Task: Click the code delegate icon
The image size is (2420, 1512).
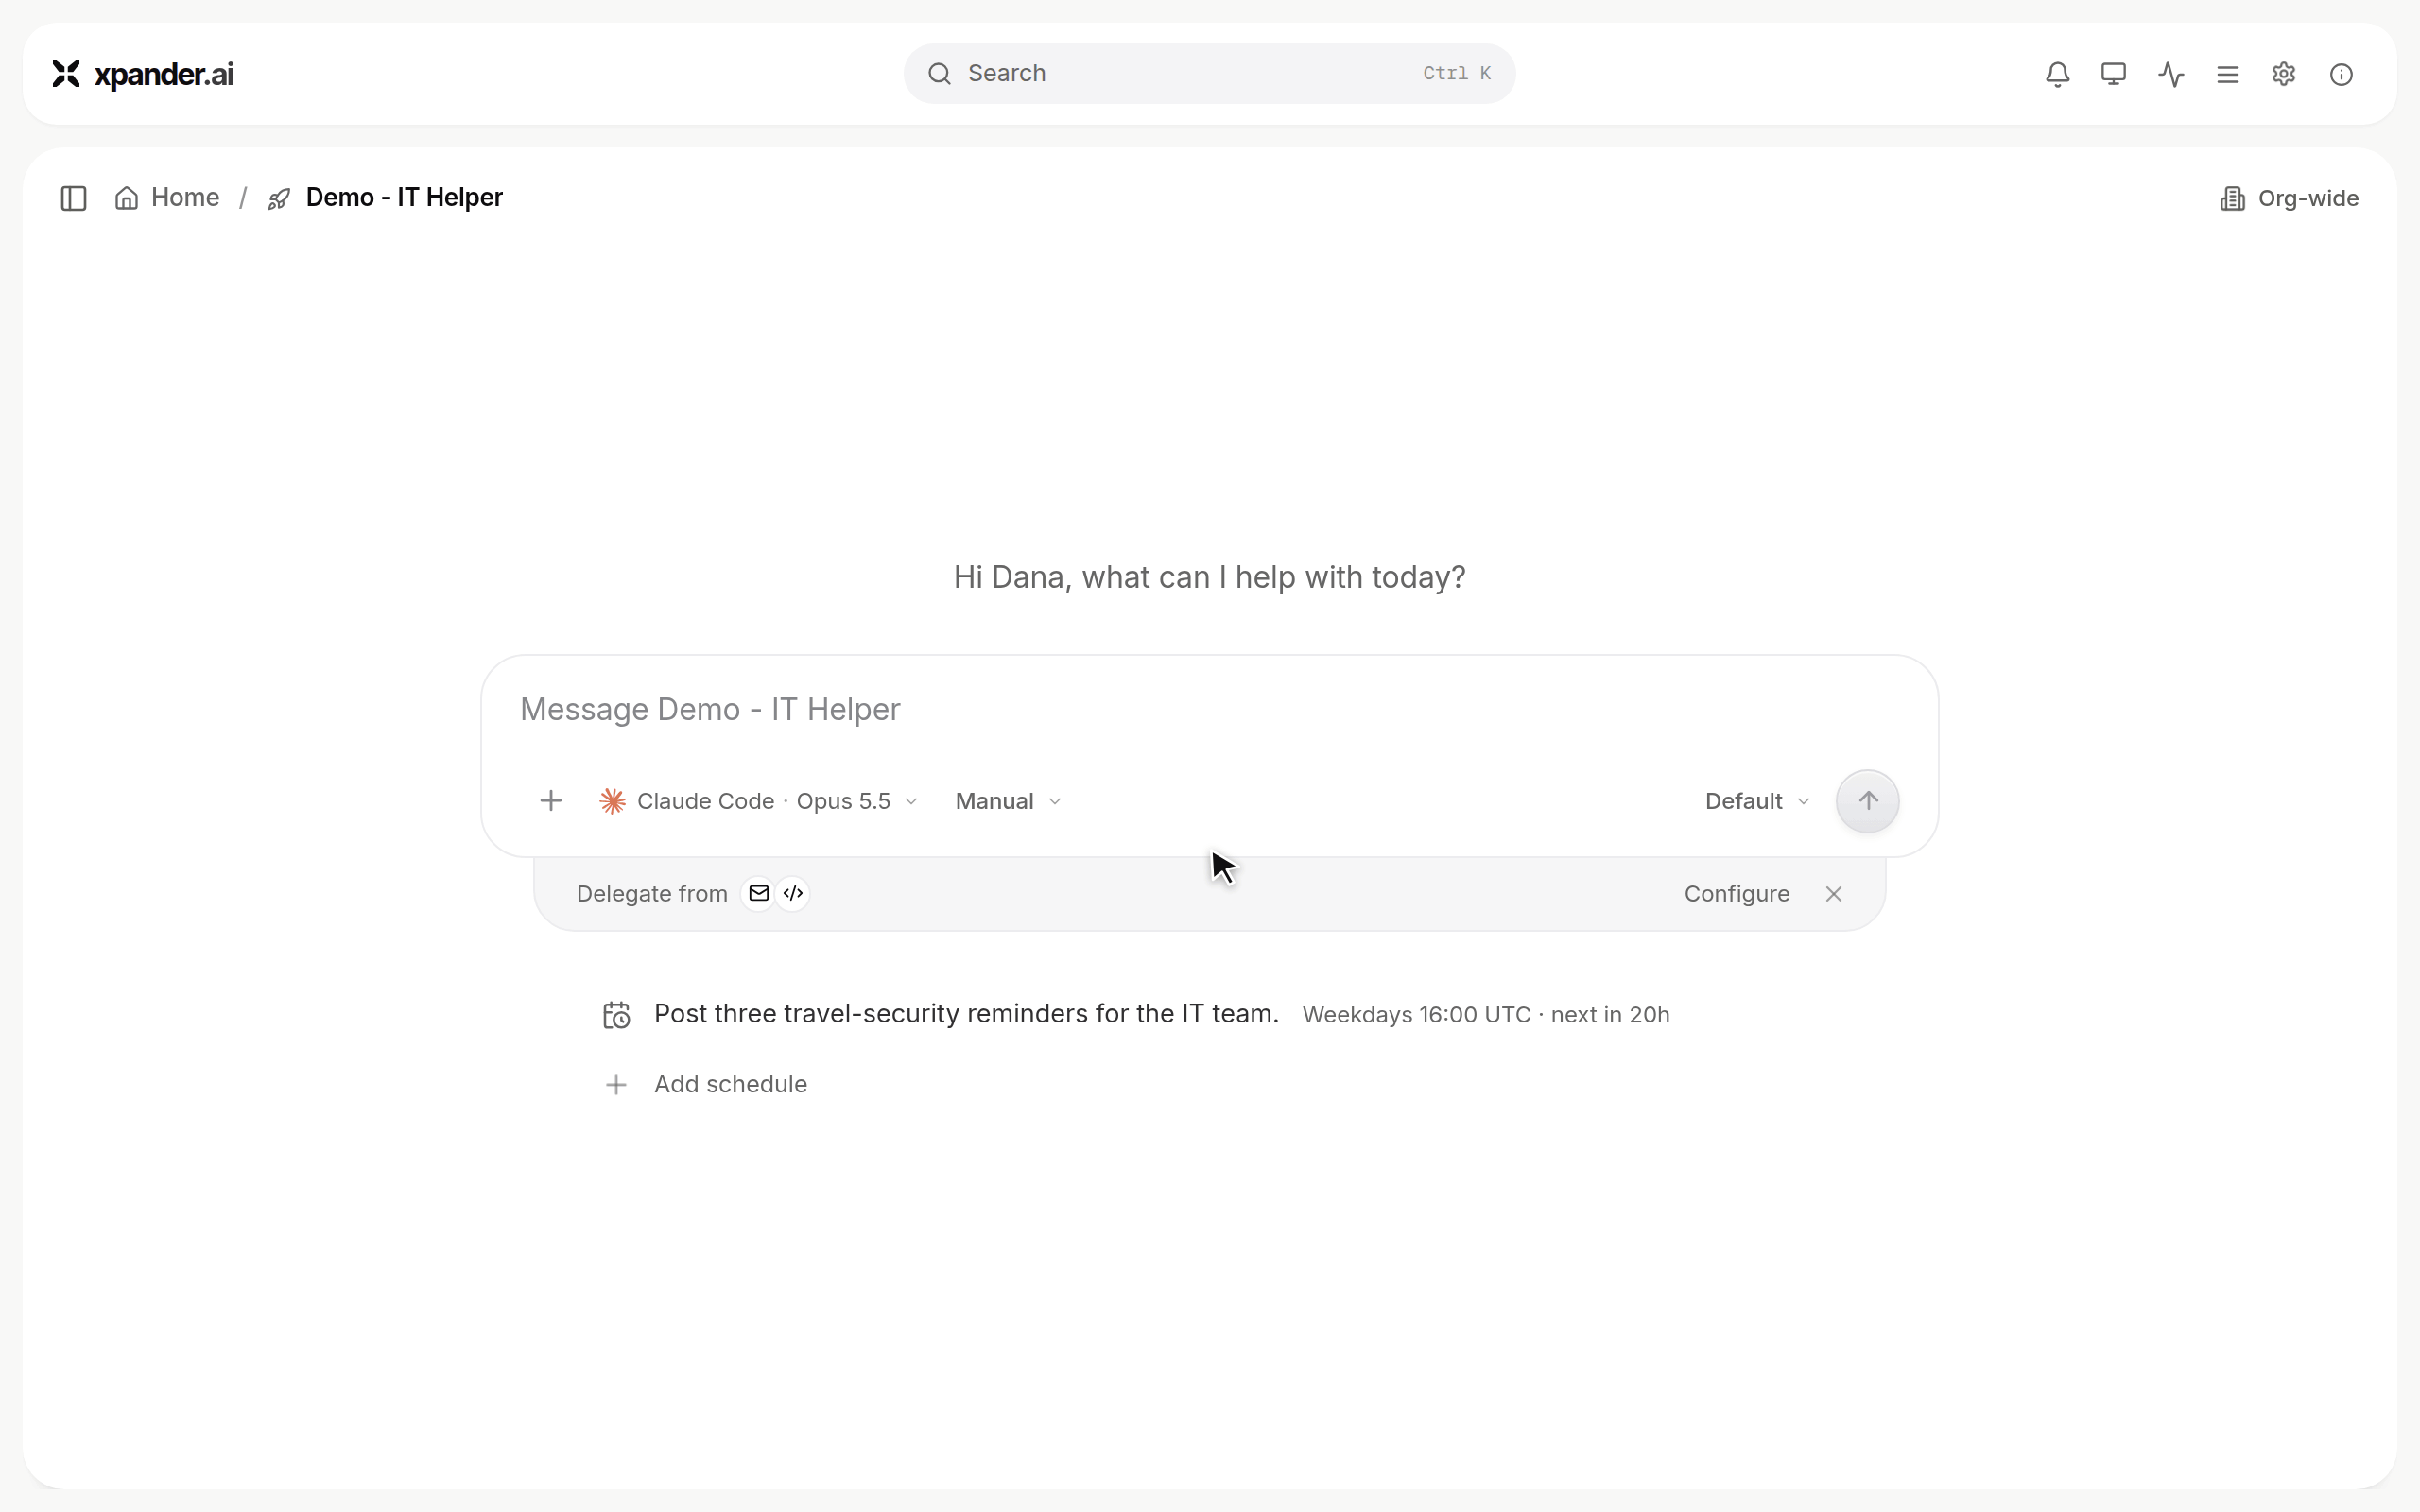Action: coord(793,893)
